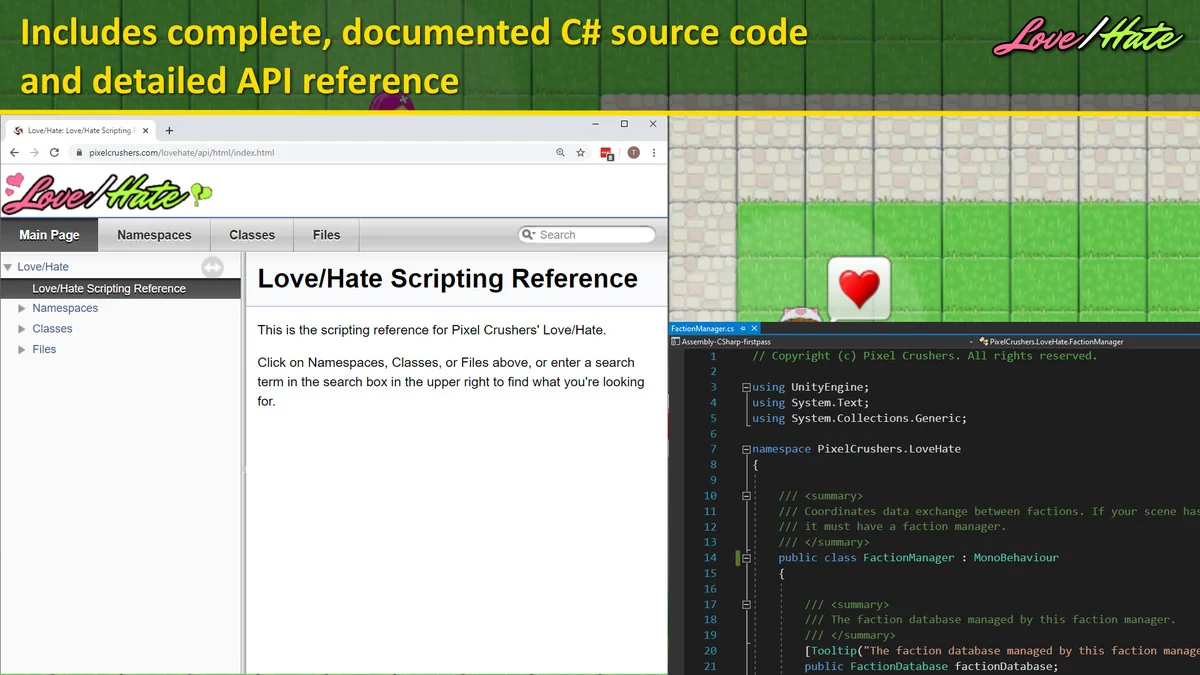Screen dimensions: 1200x675
Task: Switch to the Classes tab
Action: 251,235
